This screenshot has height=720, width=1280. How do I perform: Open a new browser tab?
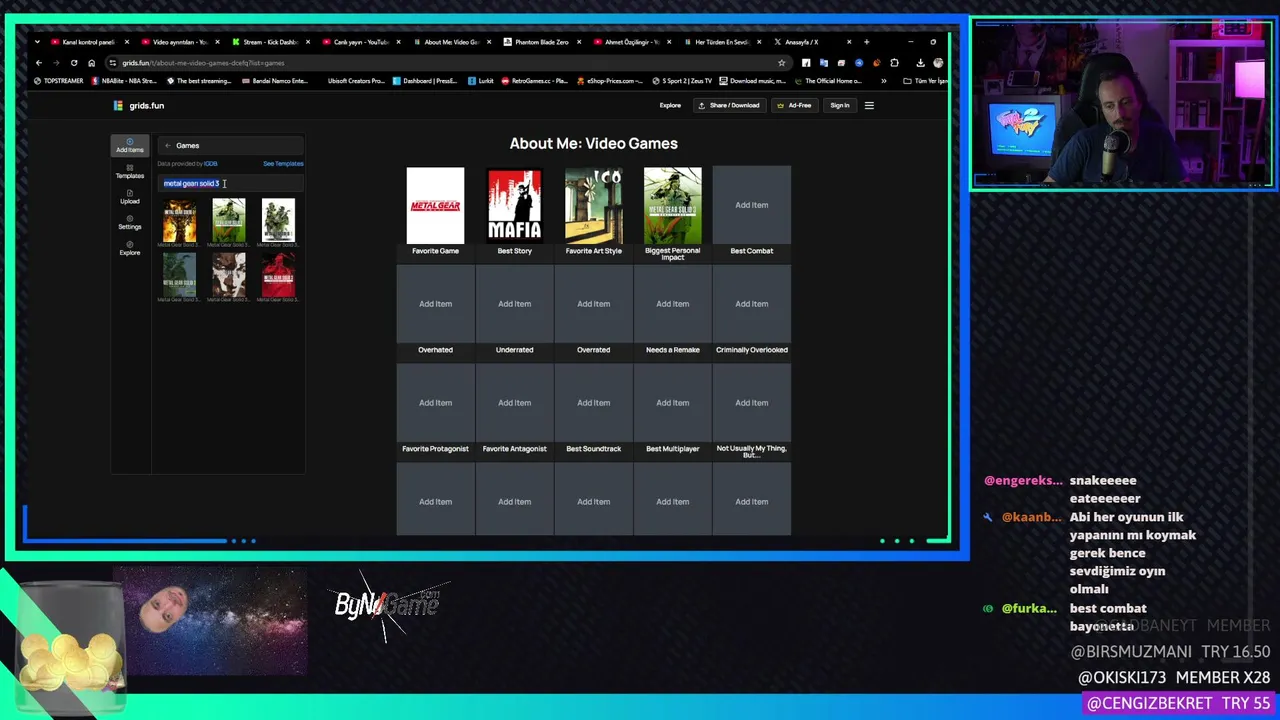pos(866,42)
